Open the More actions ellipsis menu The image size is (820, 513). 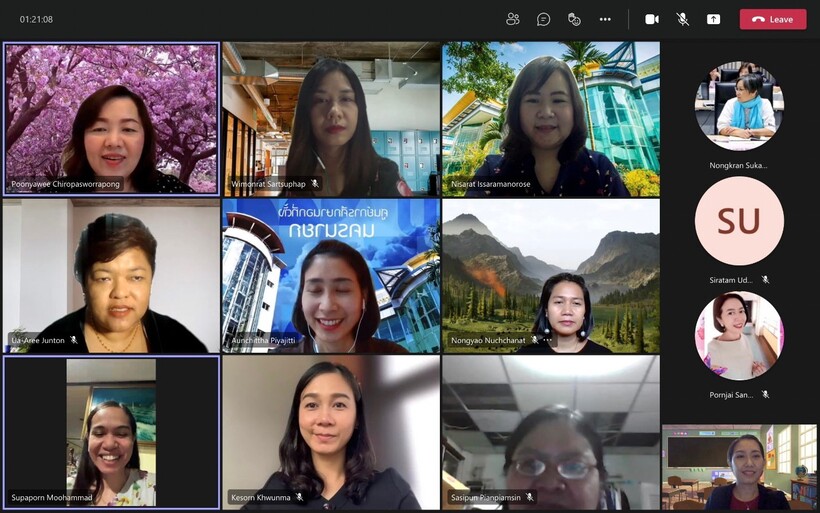(x=605, y=19)
